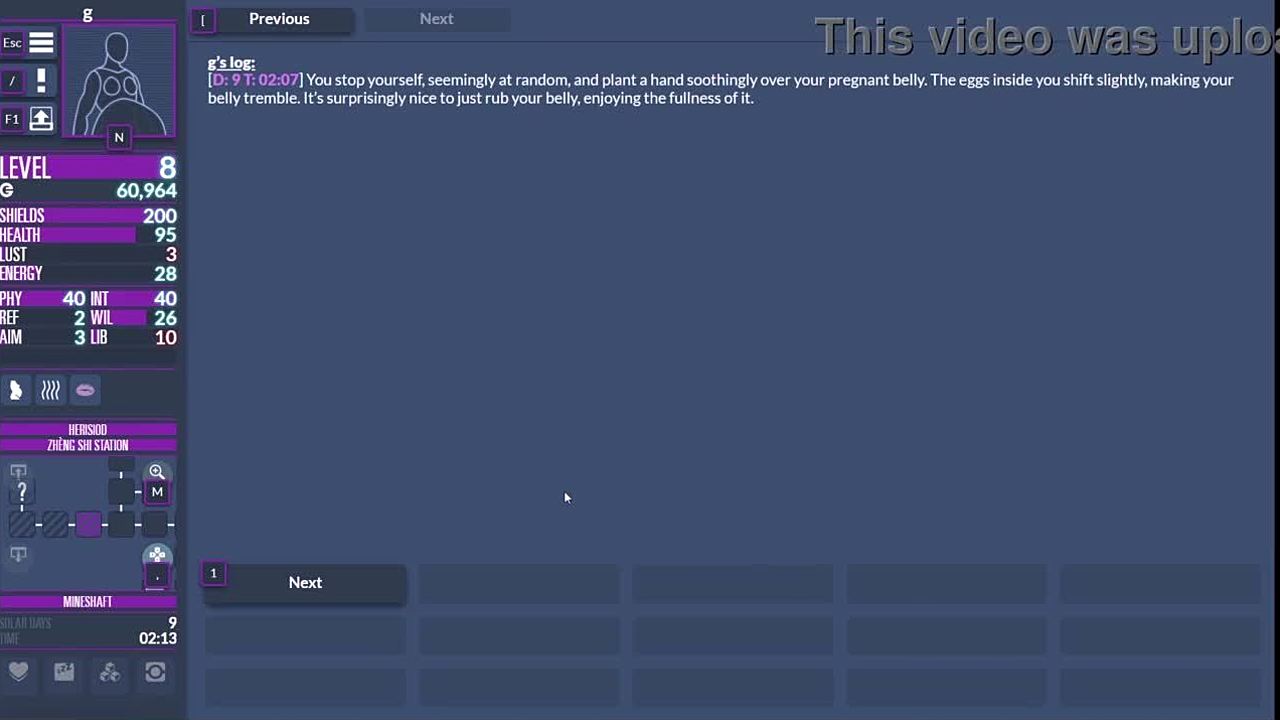
Task: Click the heart icon in bottom bar
Action: 18,673
